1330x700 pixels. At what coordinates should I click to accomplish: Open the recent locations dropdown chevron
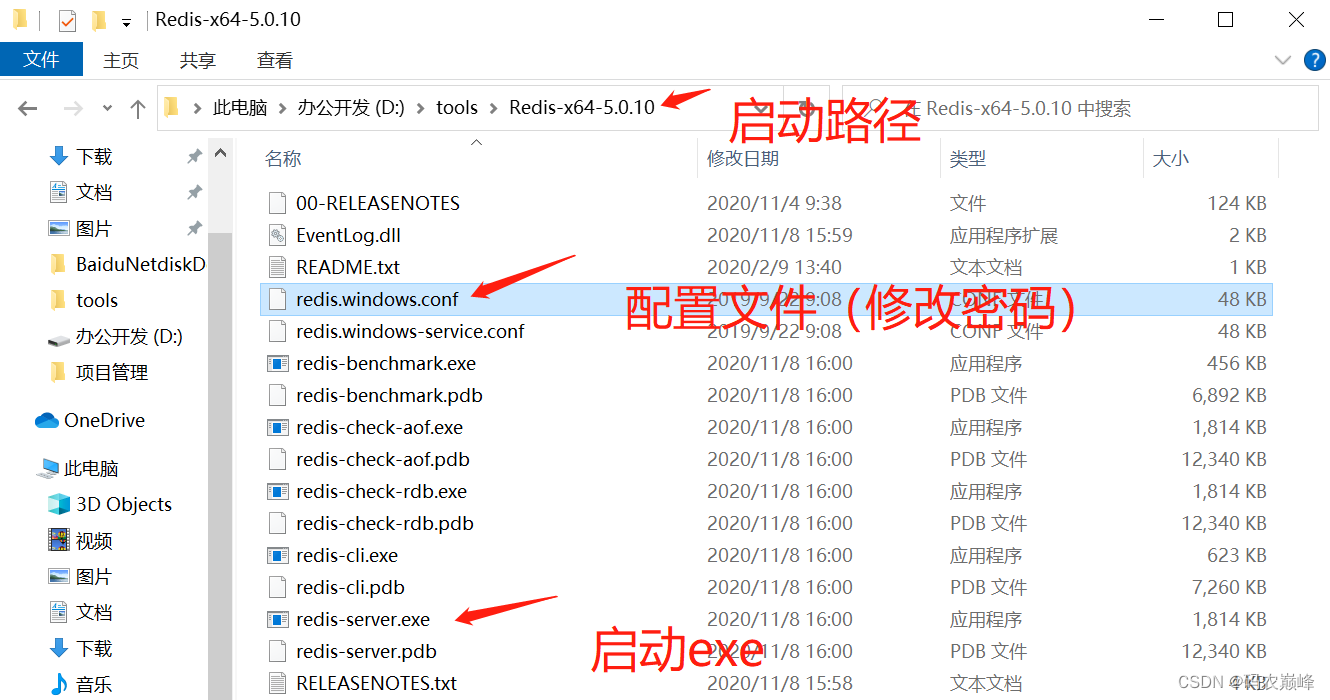pos(106,107)
